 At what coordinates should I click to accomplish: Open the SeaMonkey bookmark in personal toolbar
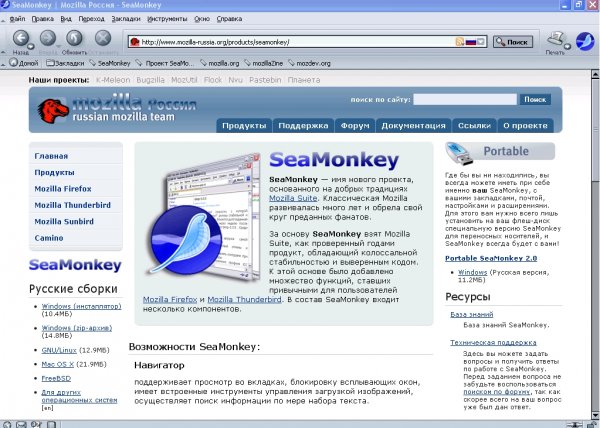[110, 63]
